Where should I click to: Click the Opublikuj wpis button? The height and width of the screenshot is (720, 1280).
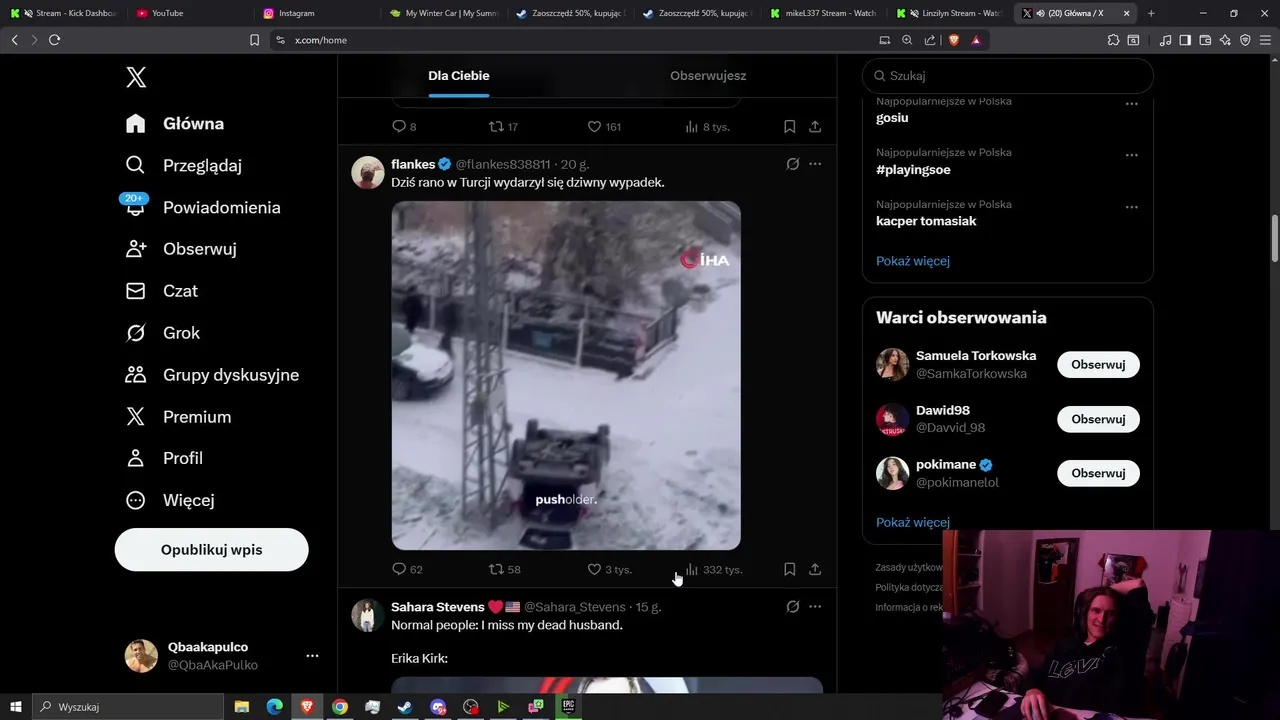212,550
